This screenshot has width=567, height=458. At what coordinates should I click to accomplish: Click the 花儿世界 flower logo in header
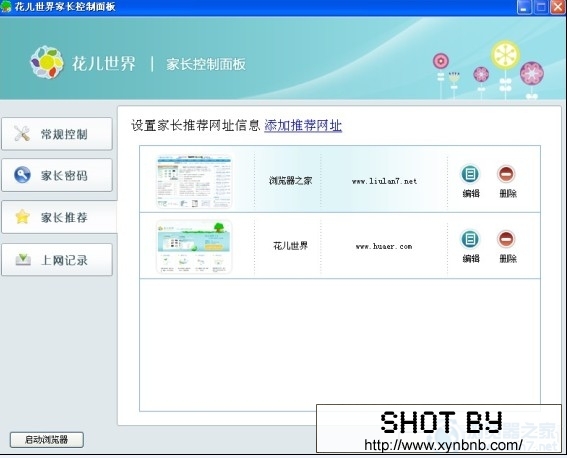pyautogui.click(x=47, y=63)
